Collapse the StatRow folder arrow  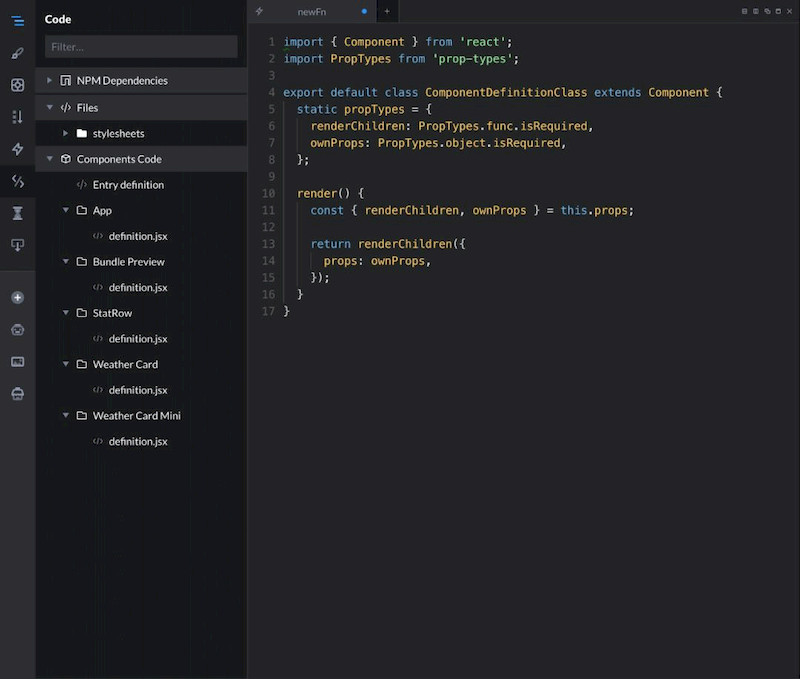tap(65, 313)
